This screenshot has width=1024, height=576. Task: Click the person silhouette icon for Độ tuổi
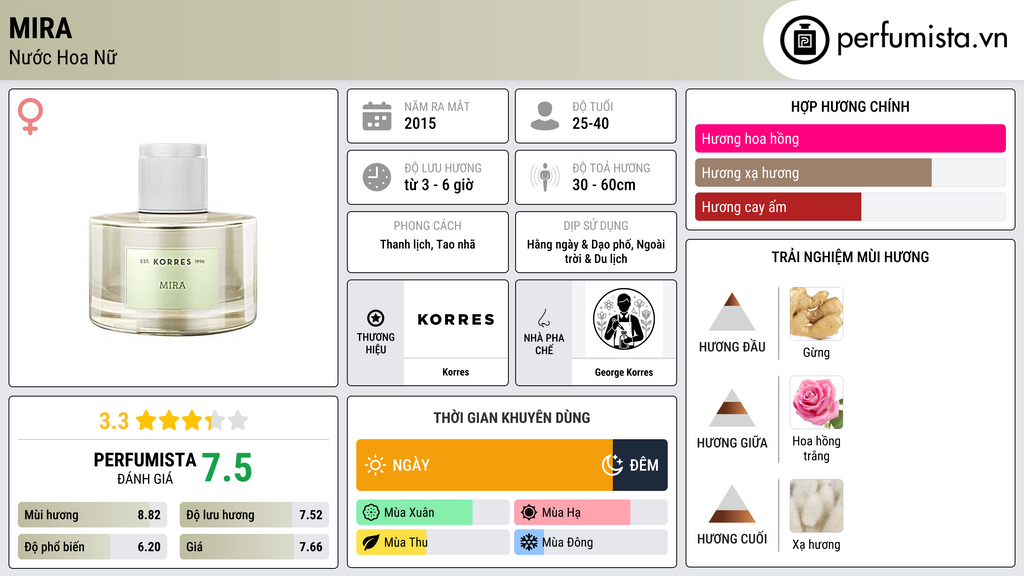tap(545, 116)
